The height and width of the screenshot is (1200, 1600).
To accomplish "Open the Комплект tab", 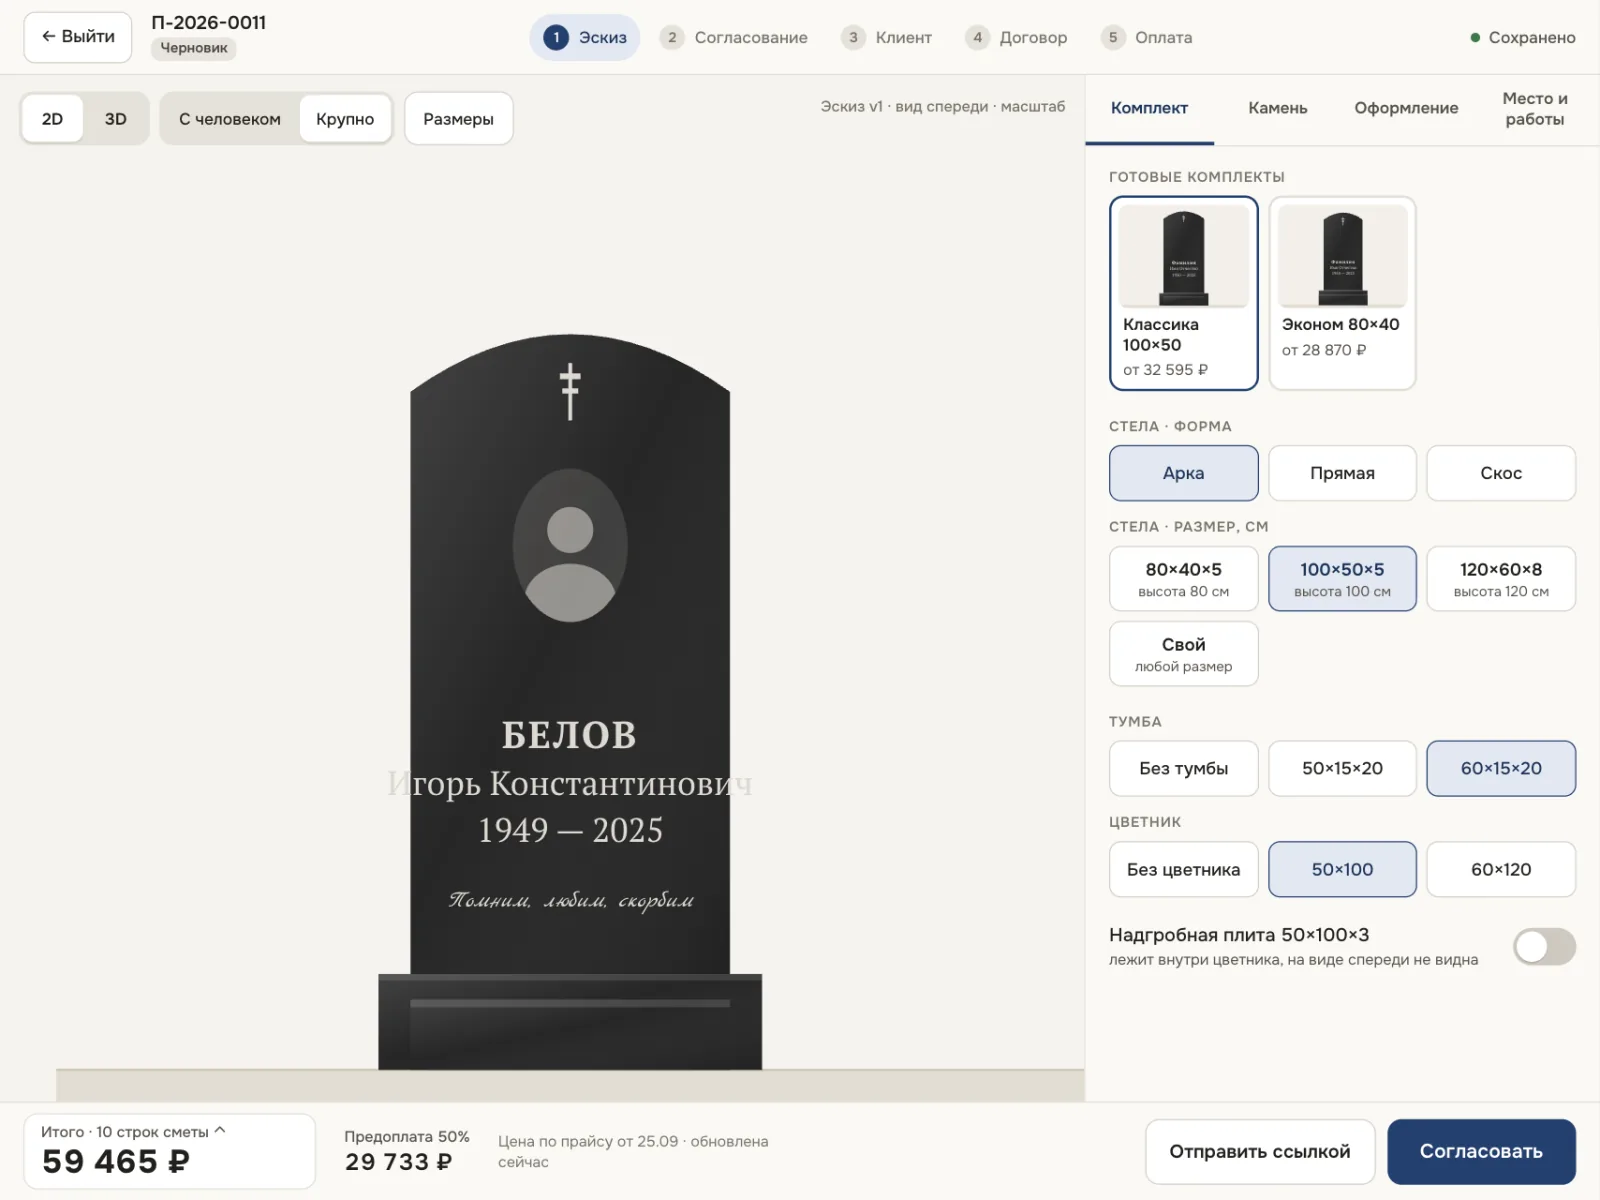I will (1149, 108).
